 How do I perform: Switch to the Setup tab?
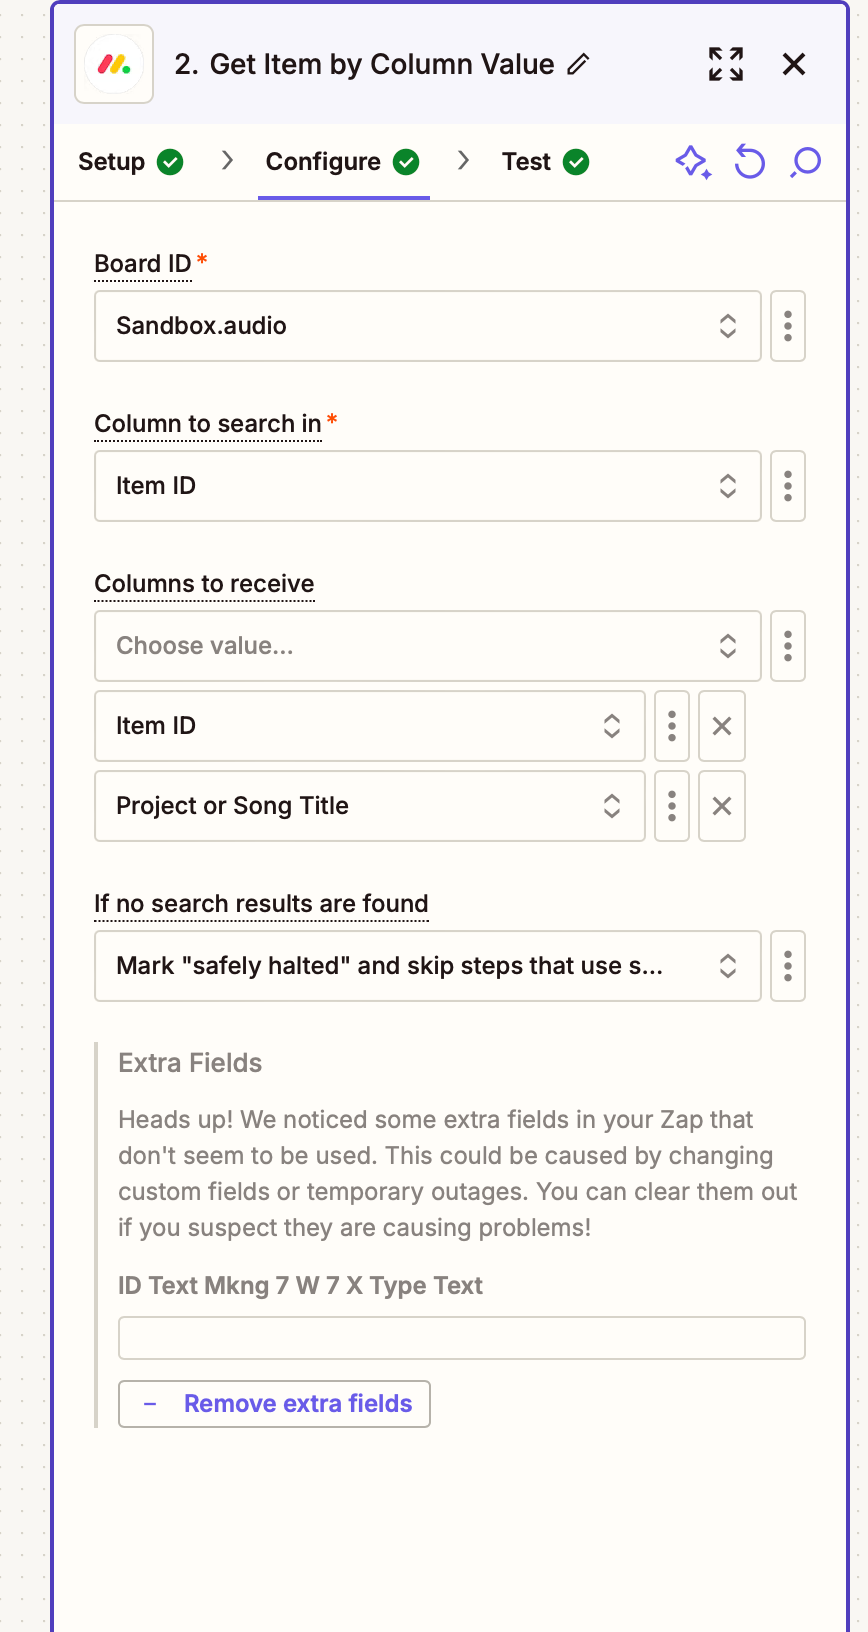tap(130, 162)
